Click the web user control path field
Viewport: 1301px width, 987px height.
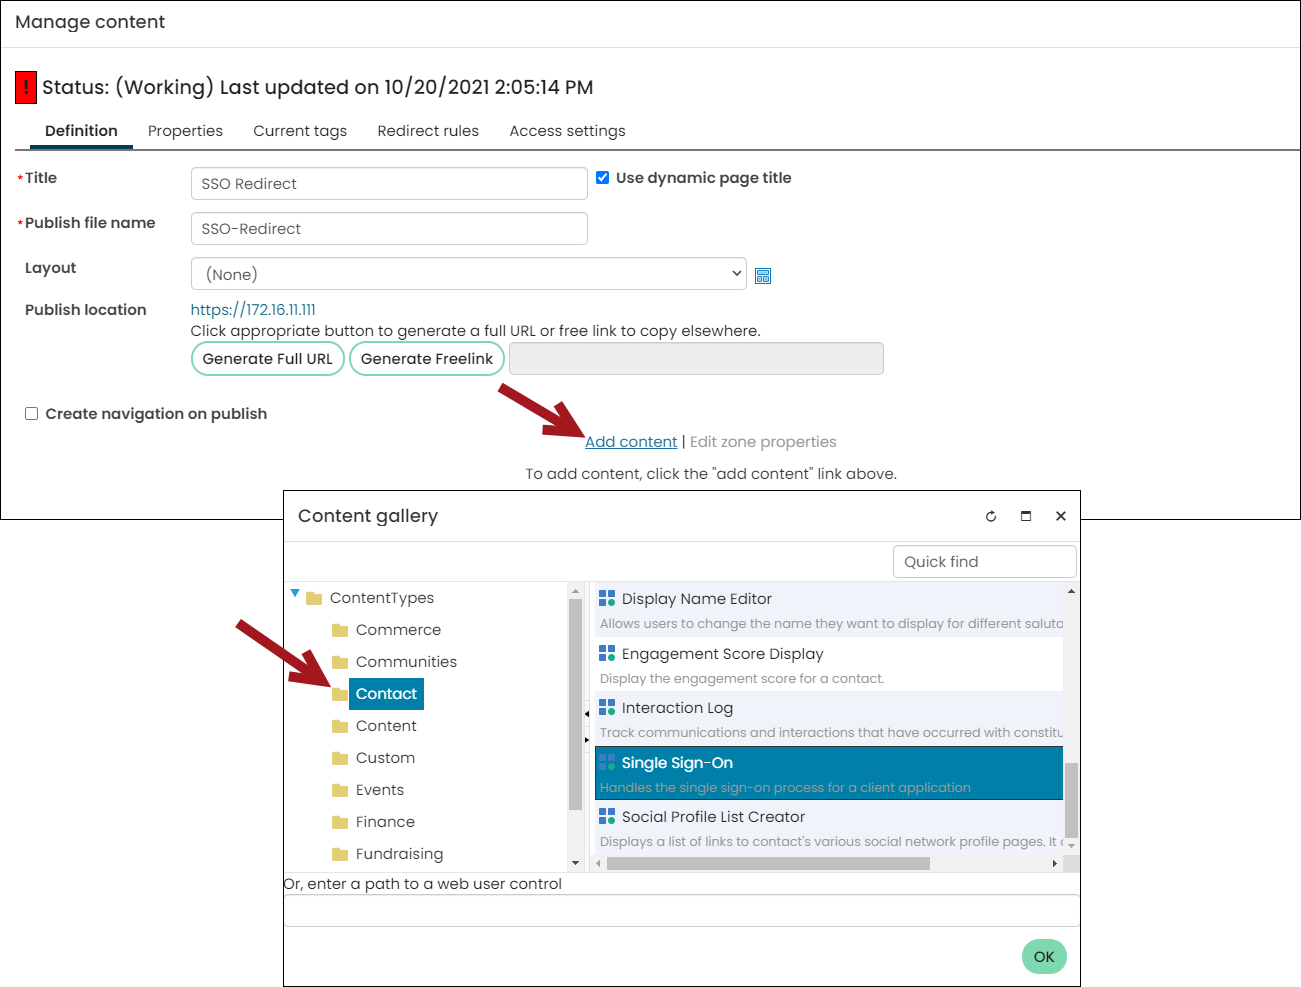[682, 911]
